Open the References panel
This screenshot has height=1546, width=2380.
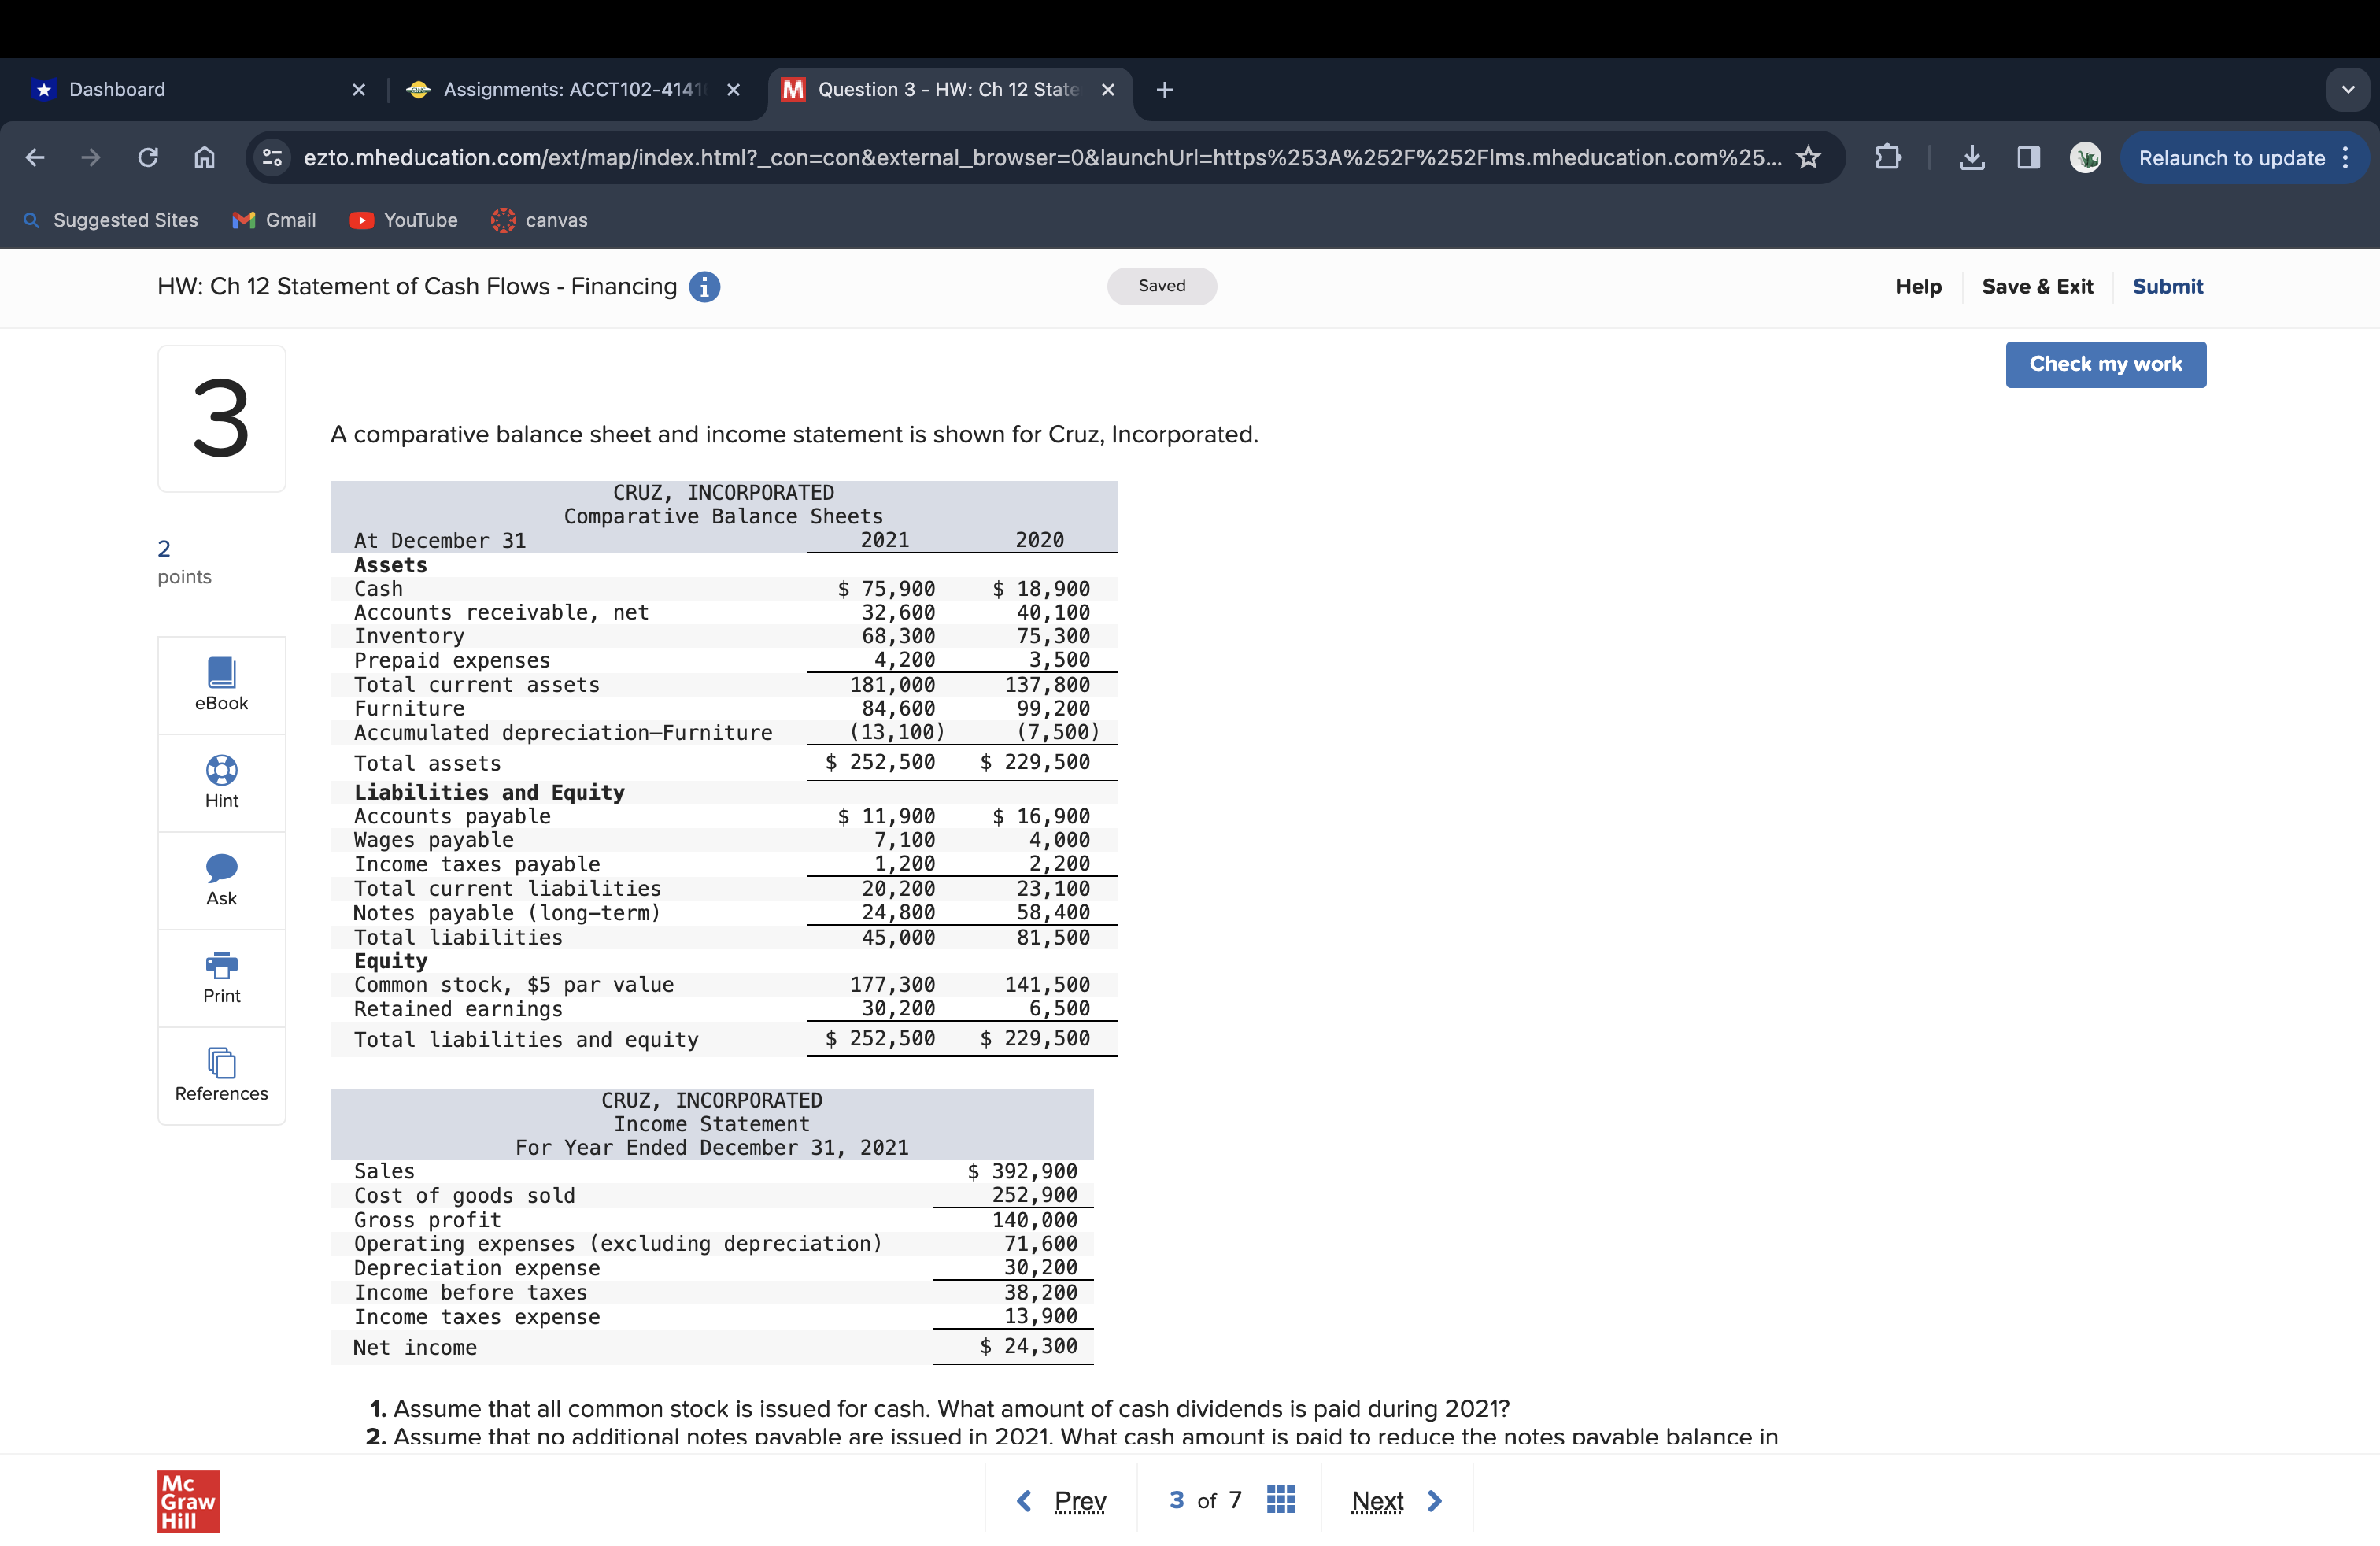point(221,1063)
